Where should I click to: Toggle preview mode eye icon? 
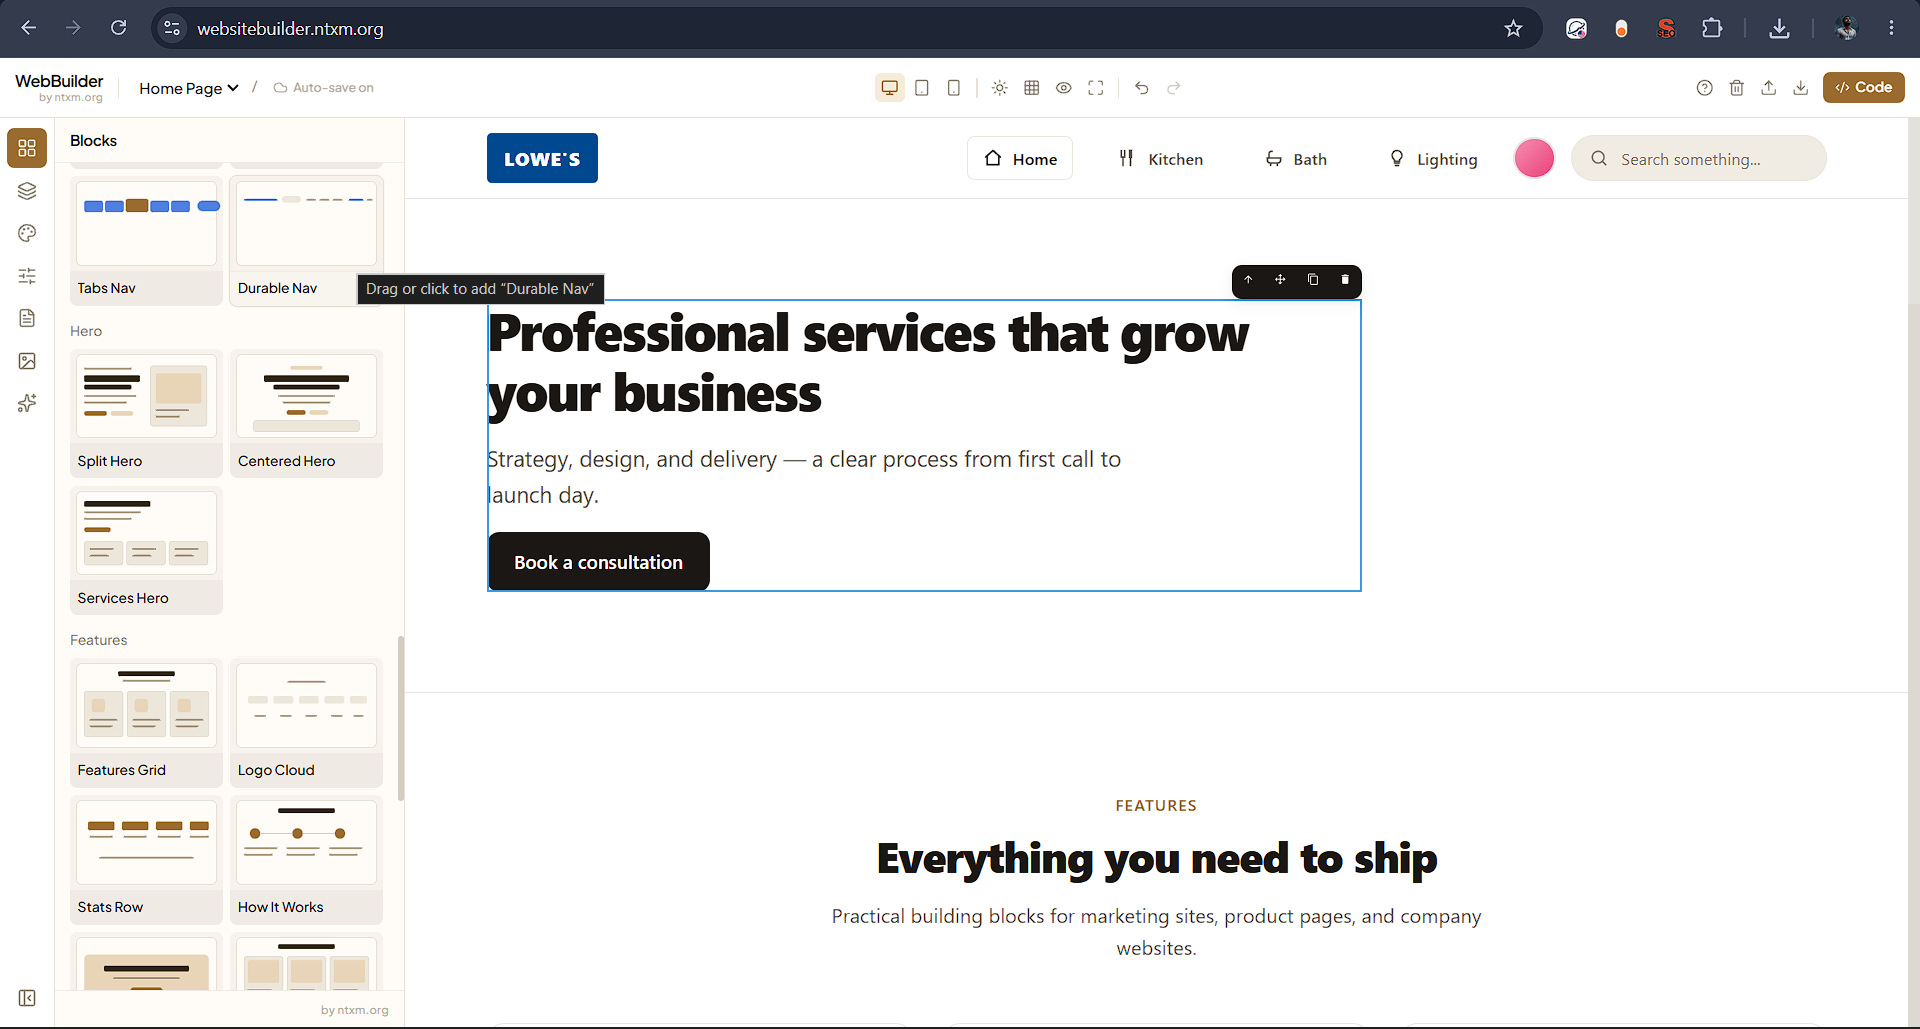1064,88
